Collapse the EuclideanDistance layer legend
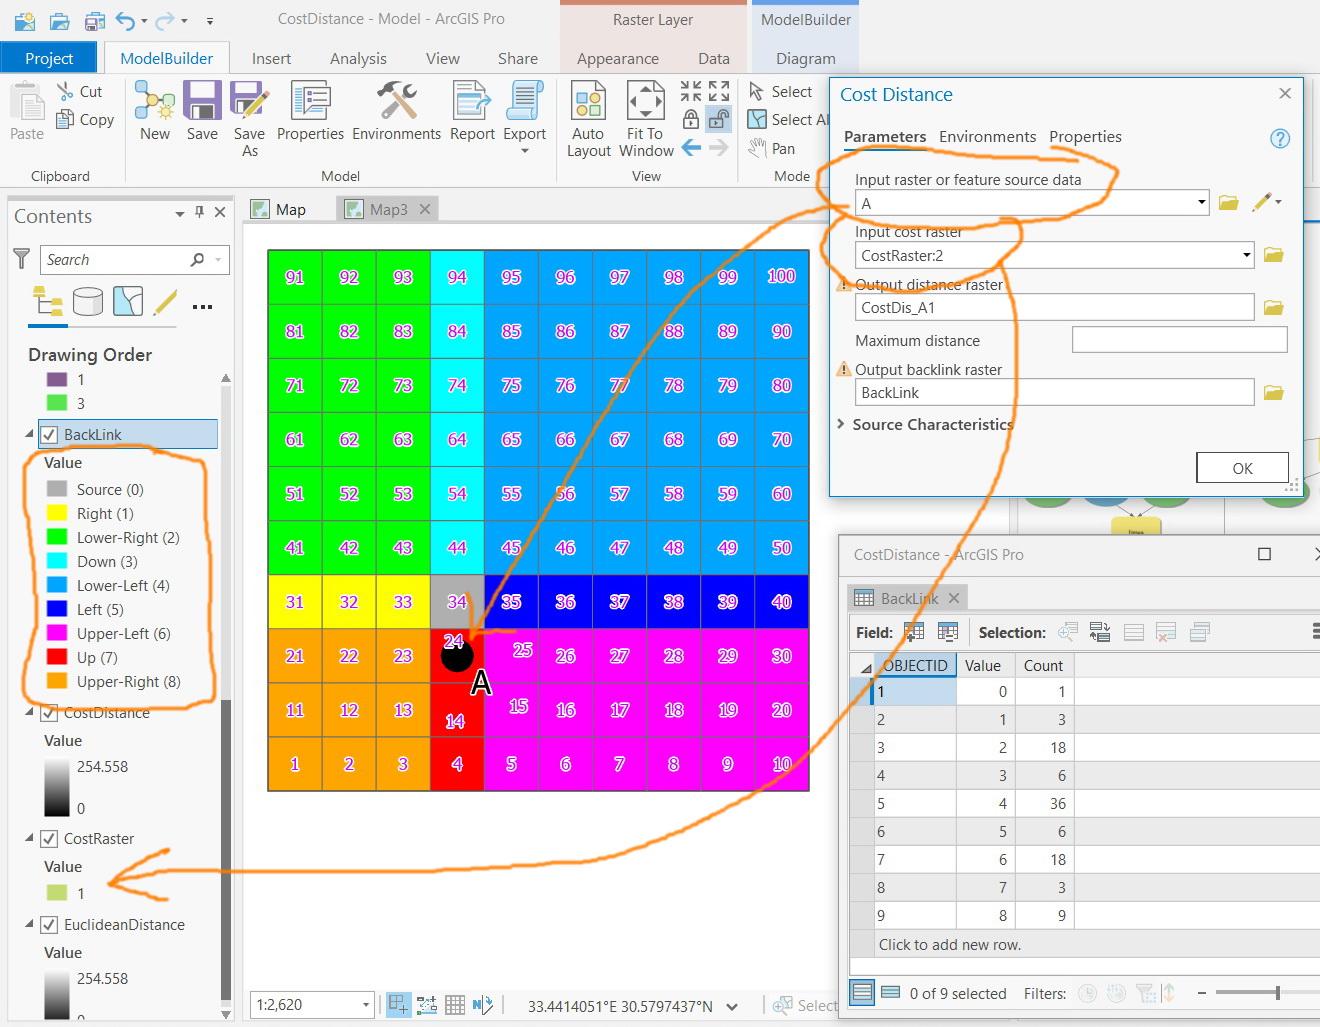This screenshot has width=1320, height=1027. coord(29,924)
